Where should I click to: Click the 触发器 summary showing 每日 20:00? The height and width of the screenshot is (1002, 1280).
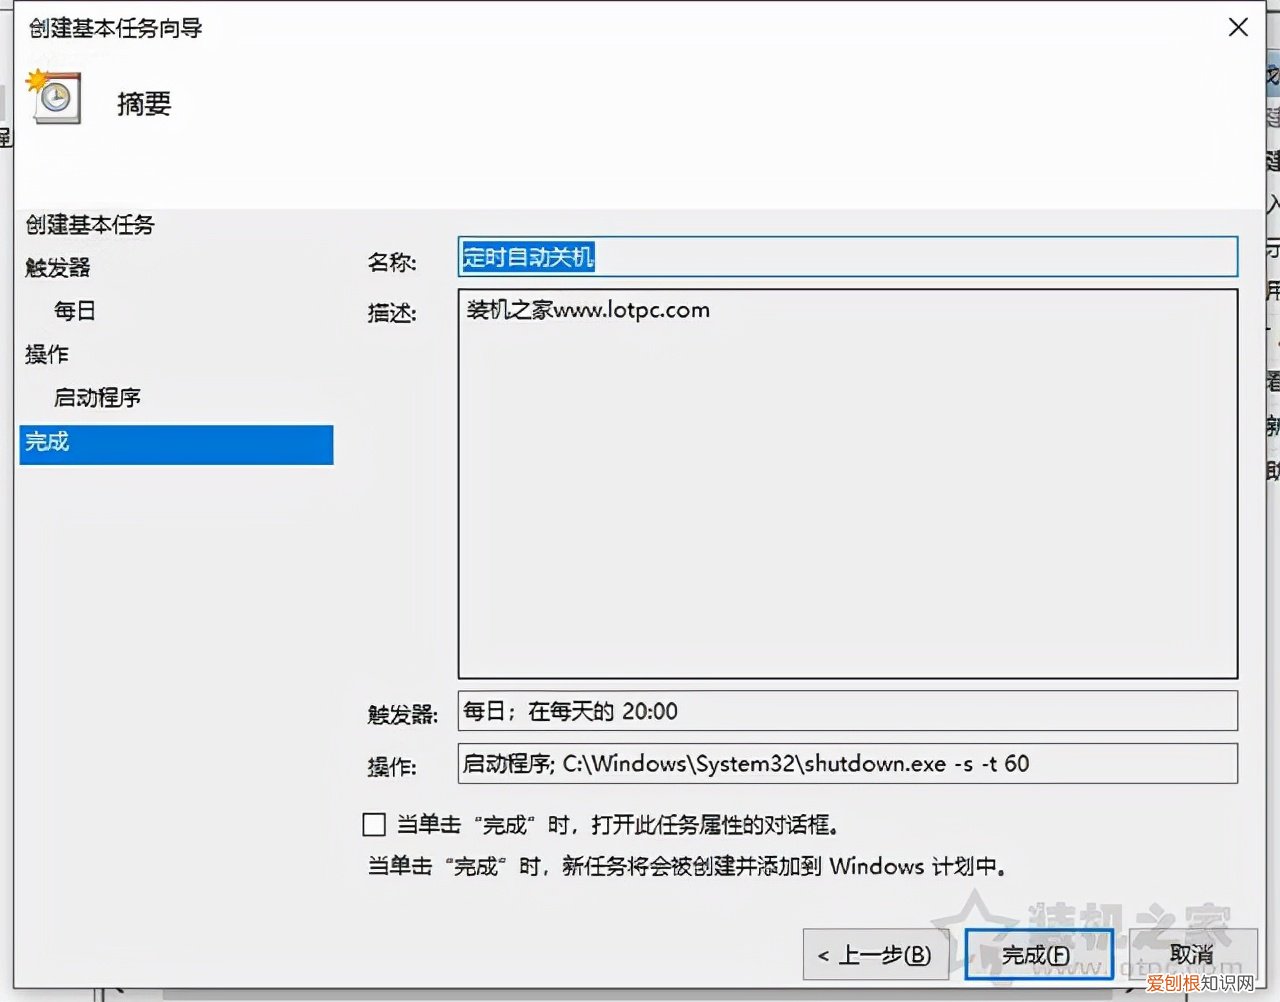point(848,711)
